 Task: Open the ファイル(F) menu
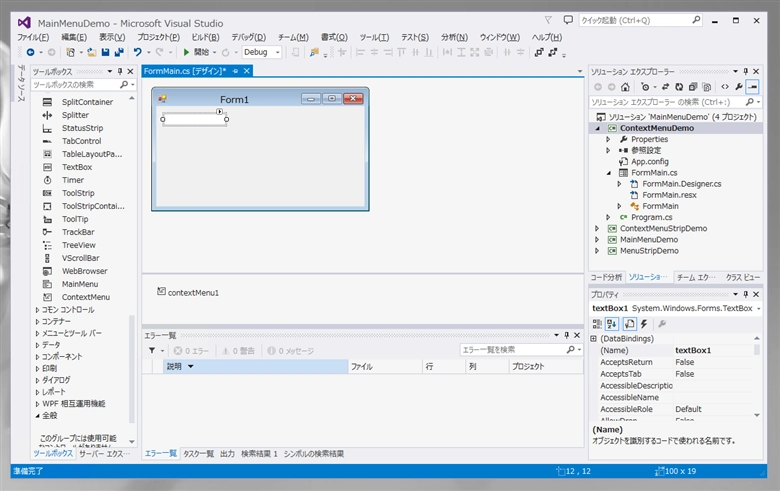[x=33, y=37]
